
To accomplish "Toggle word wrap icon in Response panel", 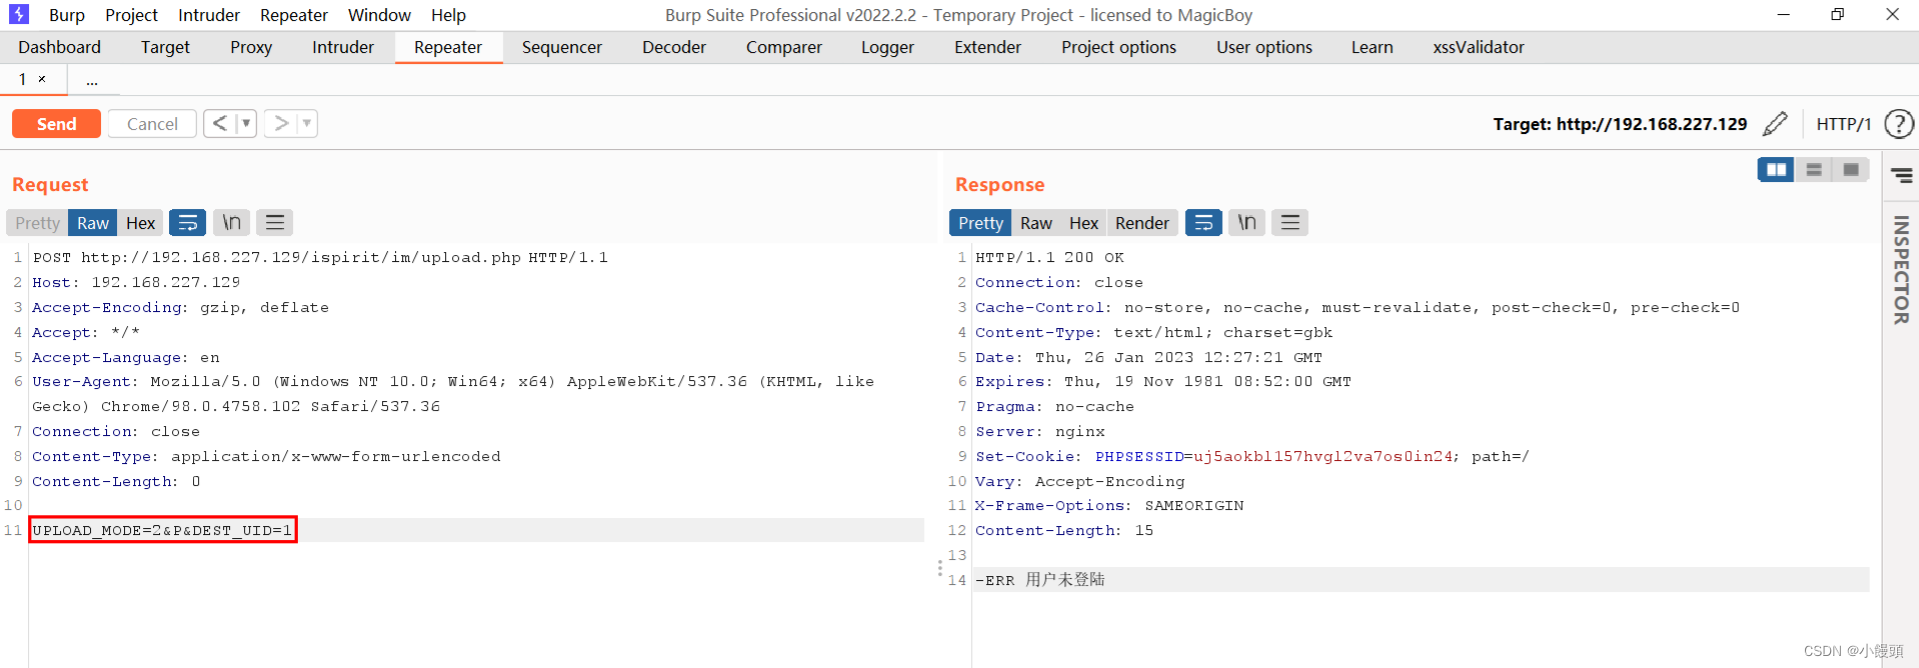I will [x=1203, y=223].
